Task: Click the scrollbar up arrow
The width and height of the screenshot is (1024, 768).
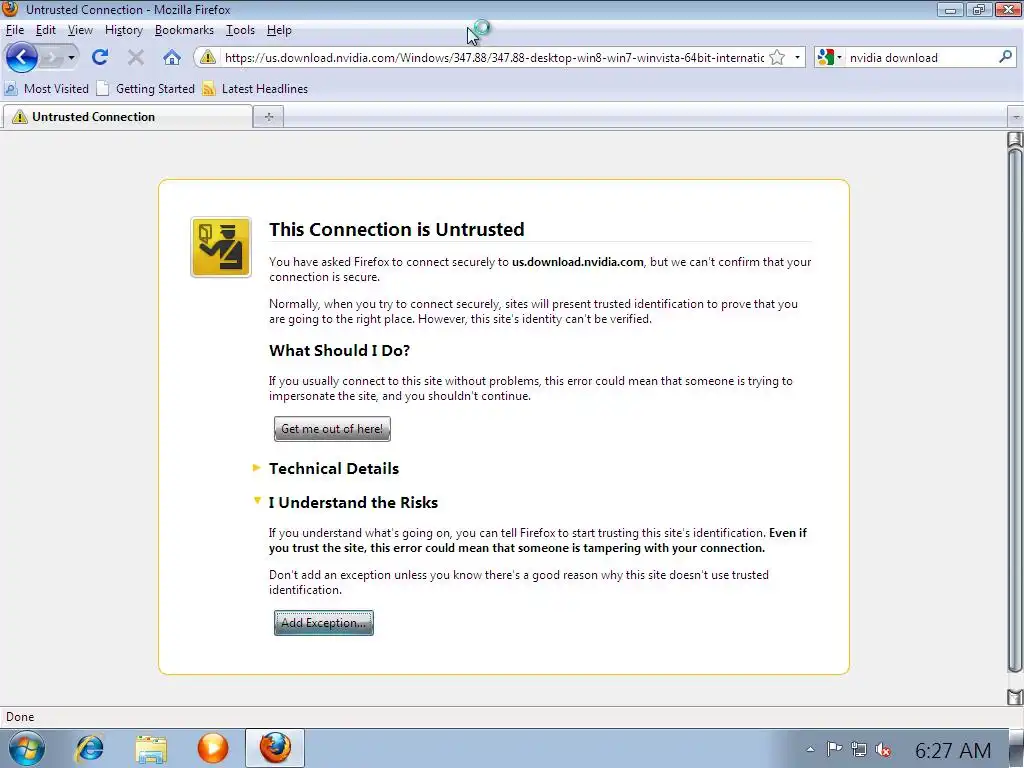Action: click(x=1015, y=139)
